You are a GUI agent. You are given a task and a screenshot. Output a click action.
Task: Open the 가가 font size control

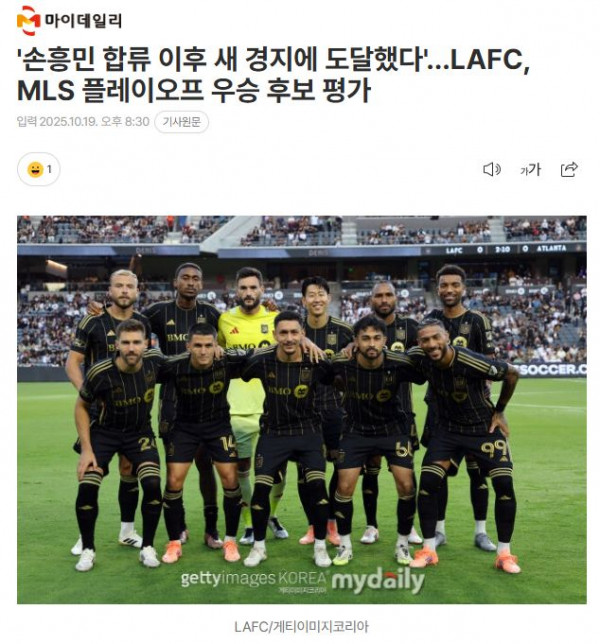530,169
